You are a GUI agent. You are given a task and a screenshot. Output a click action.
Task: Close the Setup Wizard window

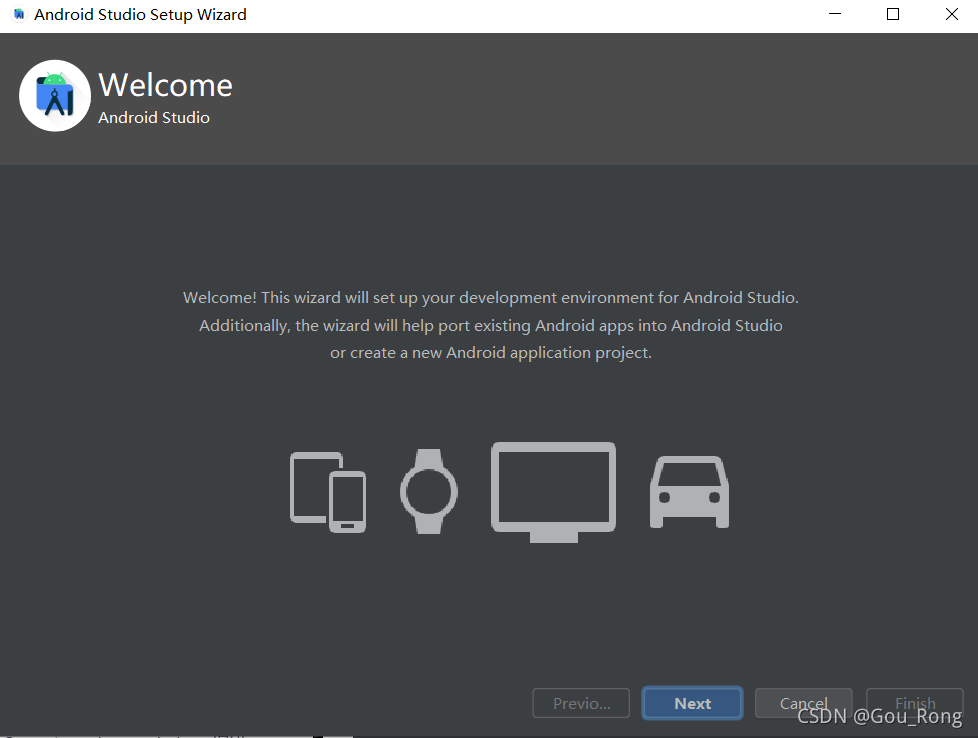tap(951, 14)
